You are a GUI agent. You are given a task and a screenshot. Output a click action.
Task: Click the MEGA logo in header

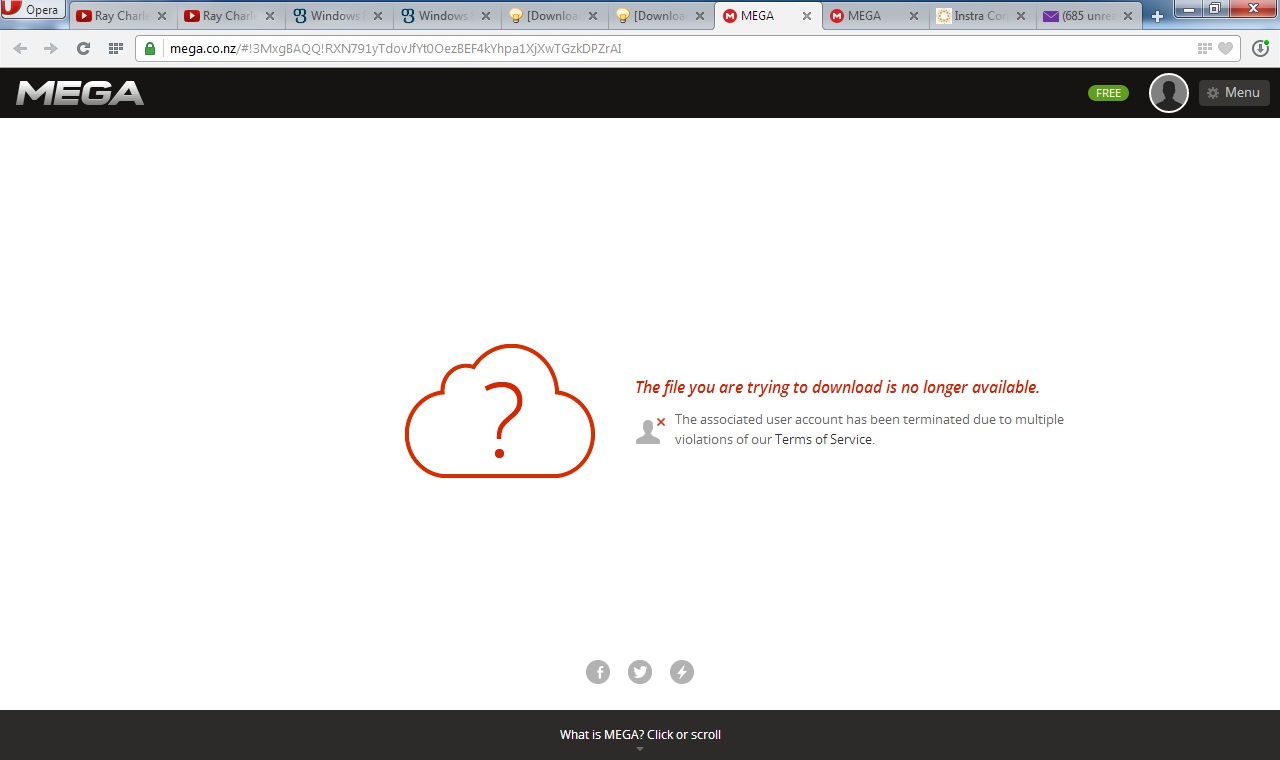[x=80, y=93]
